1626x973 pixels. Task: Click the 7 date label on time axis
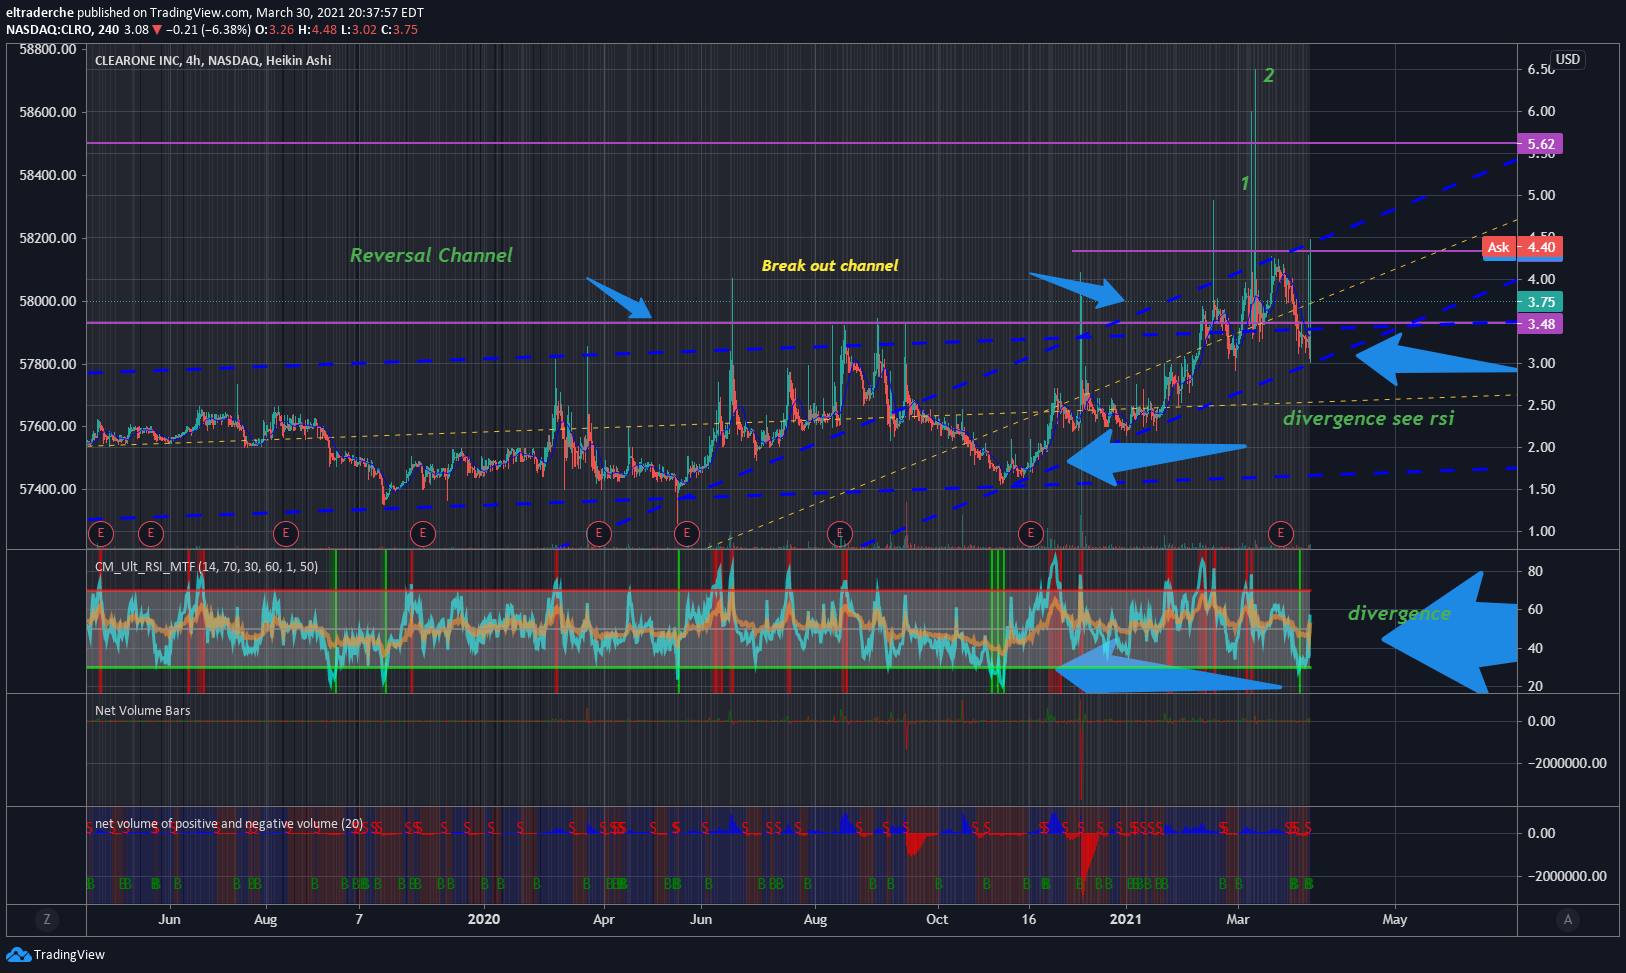click(359, 919)
